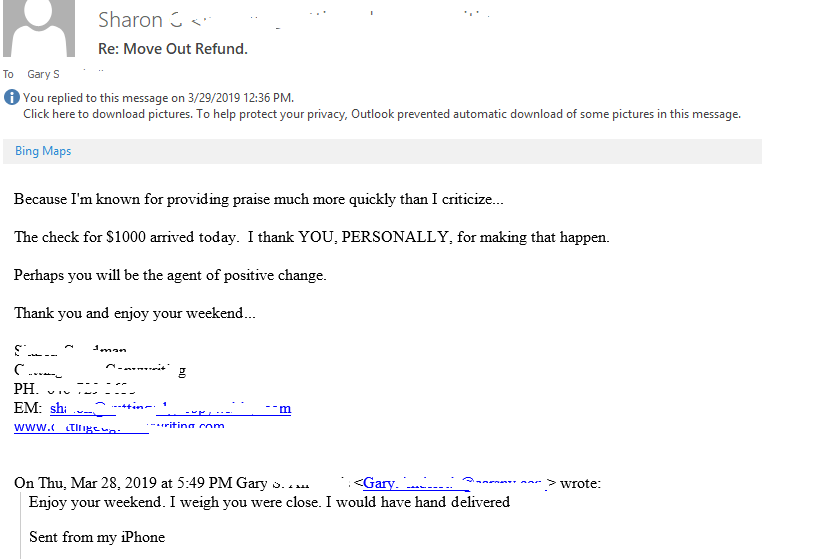The image size is (815, 559).
Task: Click 'Perhaps you will be the agent' line
Action: [170, 275]
